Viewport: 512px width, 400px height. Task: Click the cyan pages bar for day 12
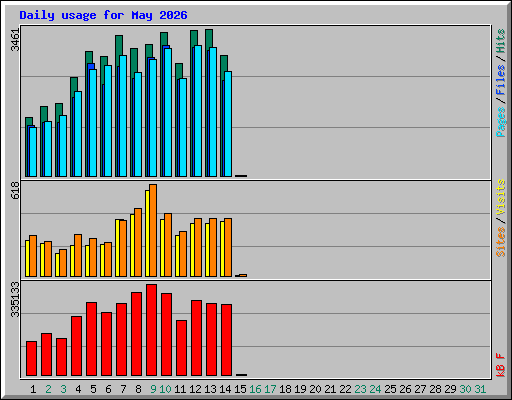pyautogui.click(x=198, y=111)
